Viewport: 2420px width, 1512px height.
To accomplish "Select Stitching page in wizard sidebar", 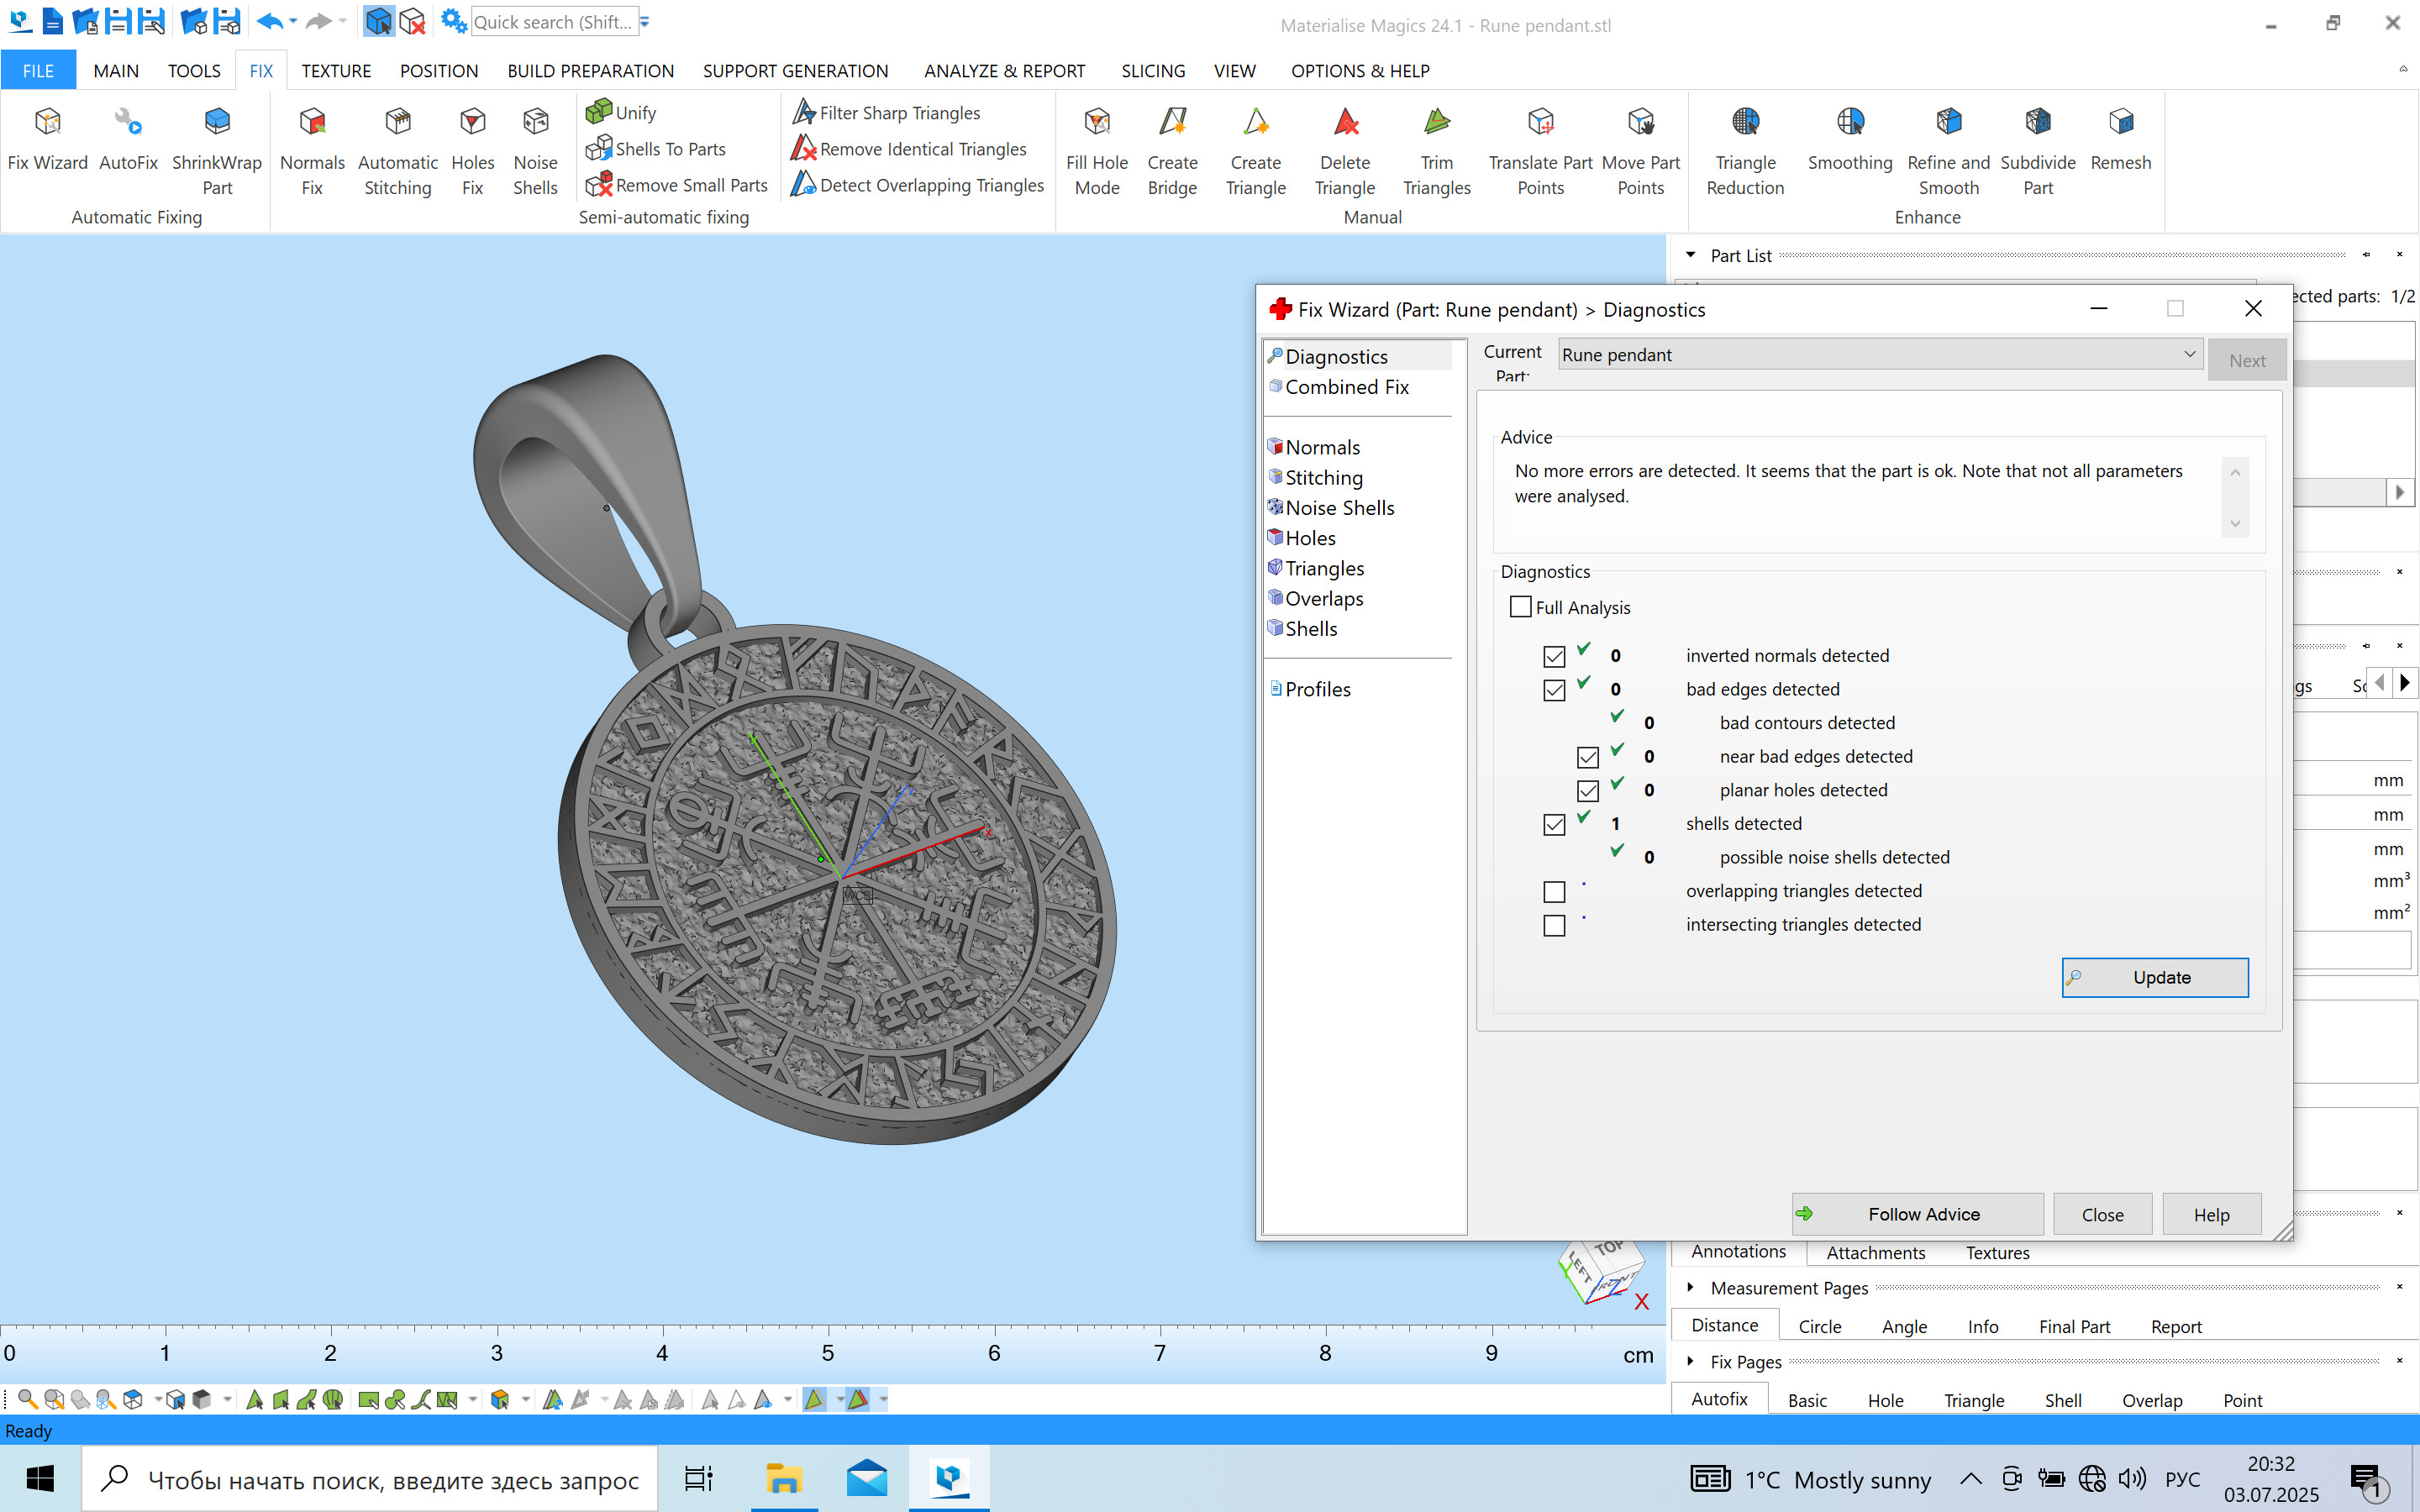I will click(x=1323, y=478).
